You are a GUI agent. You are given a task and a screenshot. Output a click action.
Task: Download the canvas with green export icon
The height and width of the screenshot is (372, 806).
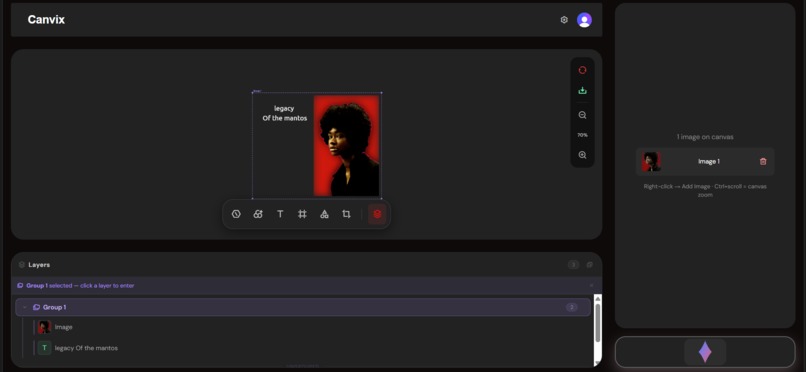pos(582,90)
